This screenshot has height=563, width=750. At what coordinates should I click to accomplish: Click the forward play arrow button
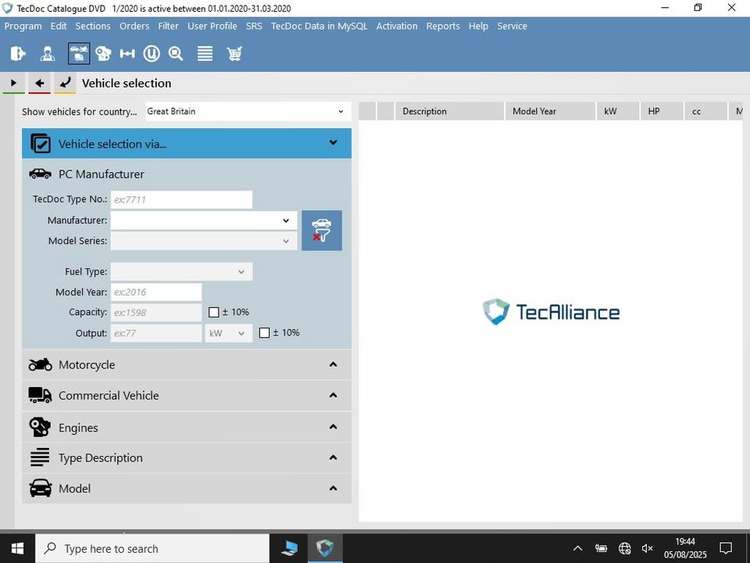click(x=13, y=83)
